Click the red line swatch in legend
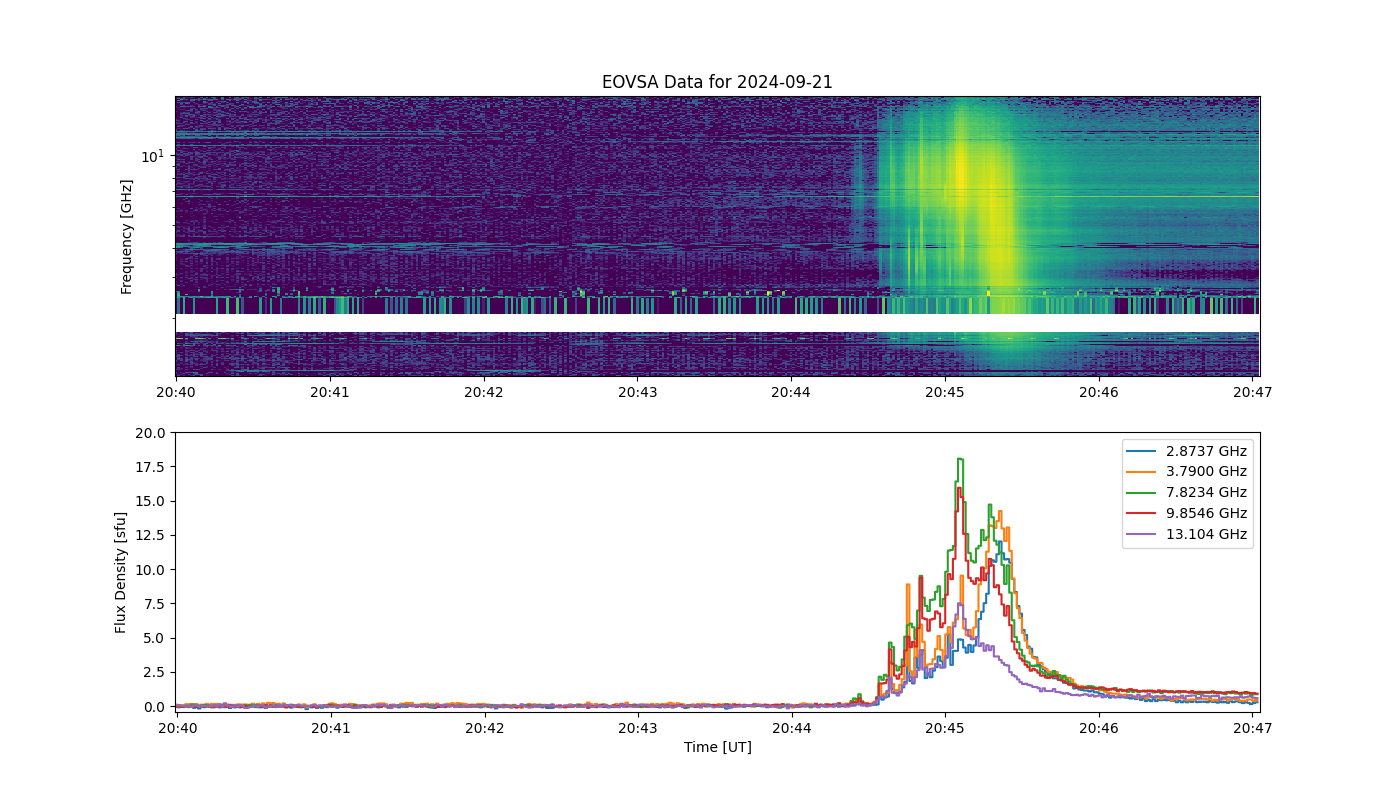 (x=1142, y=514)
